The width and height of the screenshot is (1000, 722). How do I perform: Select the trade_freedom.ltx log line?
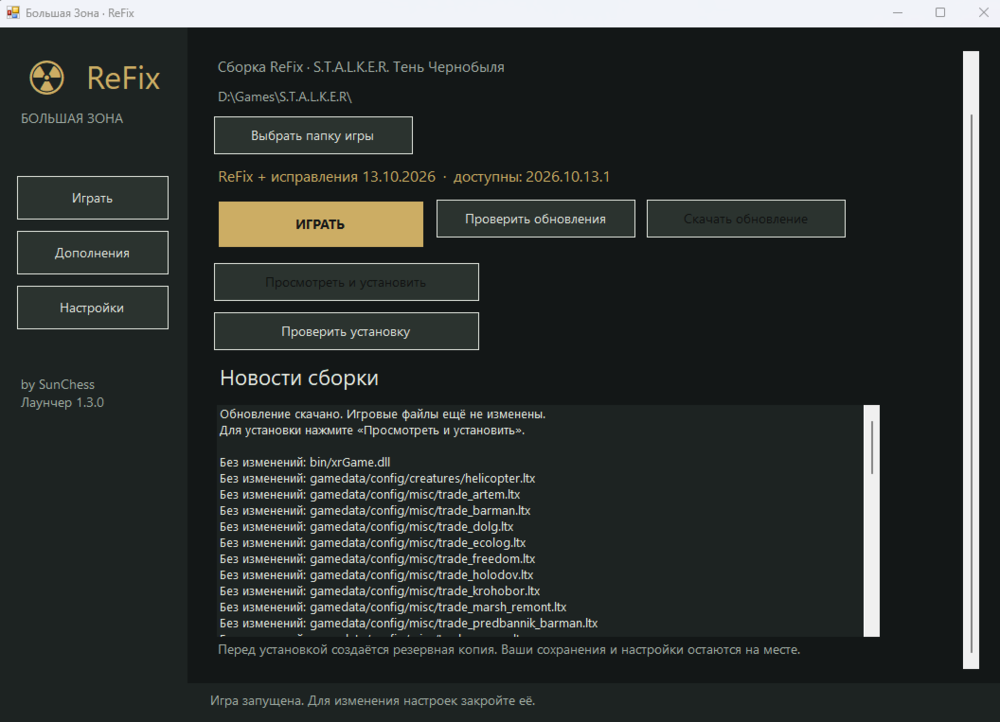click(378, 559)
